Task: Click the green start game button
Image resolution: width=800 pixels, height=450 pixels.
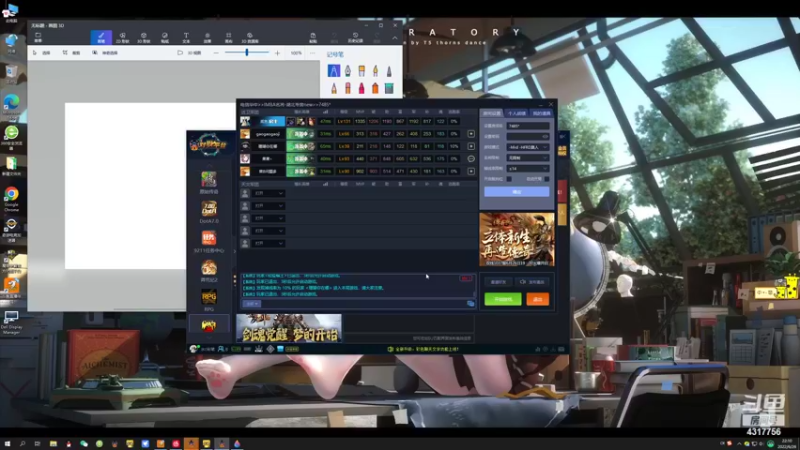Action: (503, 299)
